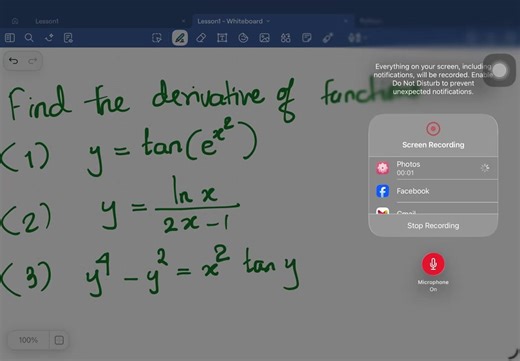Go to the home library icon
The image size is (520, 361).
pyautogui.click(x=15, y=21)
